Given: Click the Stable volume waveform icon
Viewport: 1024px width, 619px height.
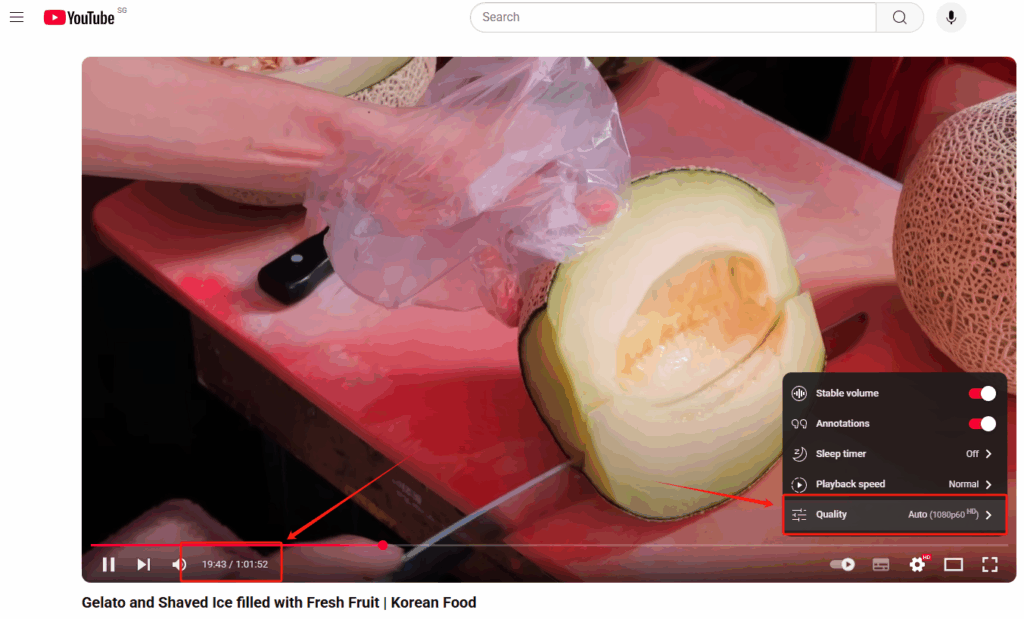Looking at the screenshot, I should coord(799,393).
